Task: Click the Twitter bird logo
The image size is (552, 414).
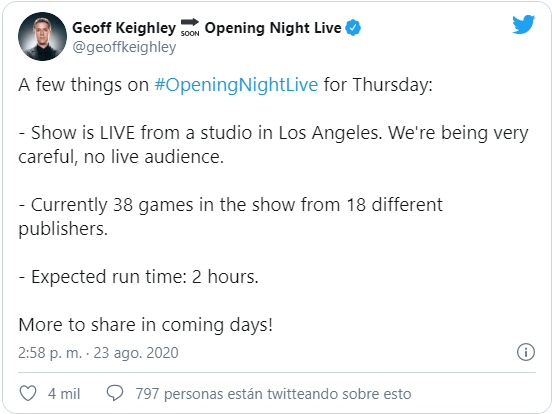Action: click(523, 25)
